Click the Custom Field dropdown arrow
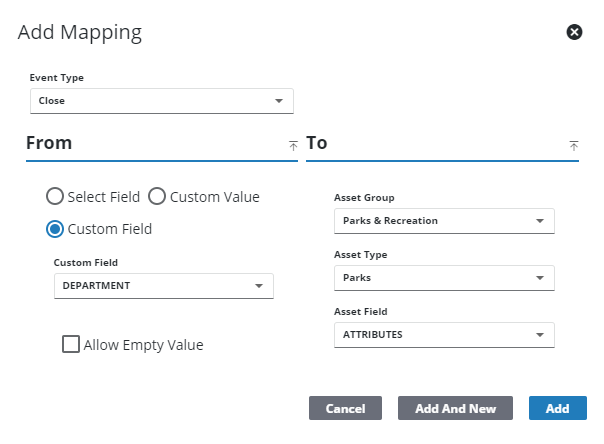Viewport: 604px width, 444px height. coord(258,286)
